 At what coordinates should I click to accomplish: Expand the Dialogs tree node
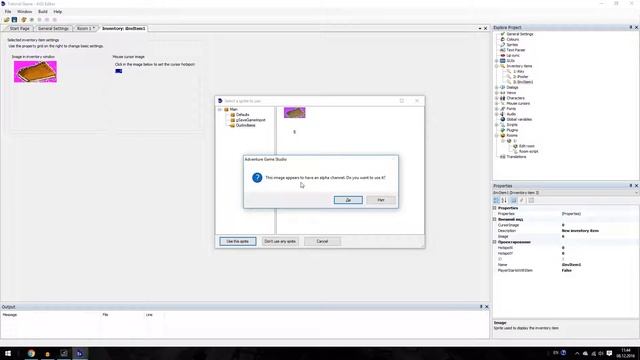pos(497,87)
